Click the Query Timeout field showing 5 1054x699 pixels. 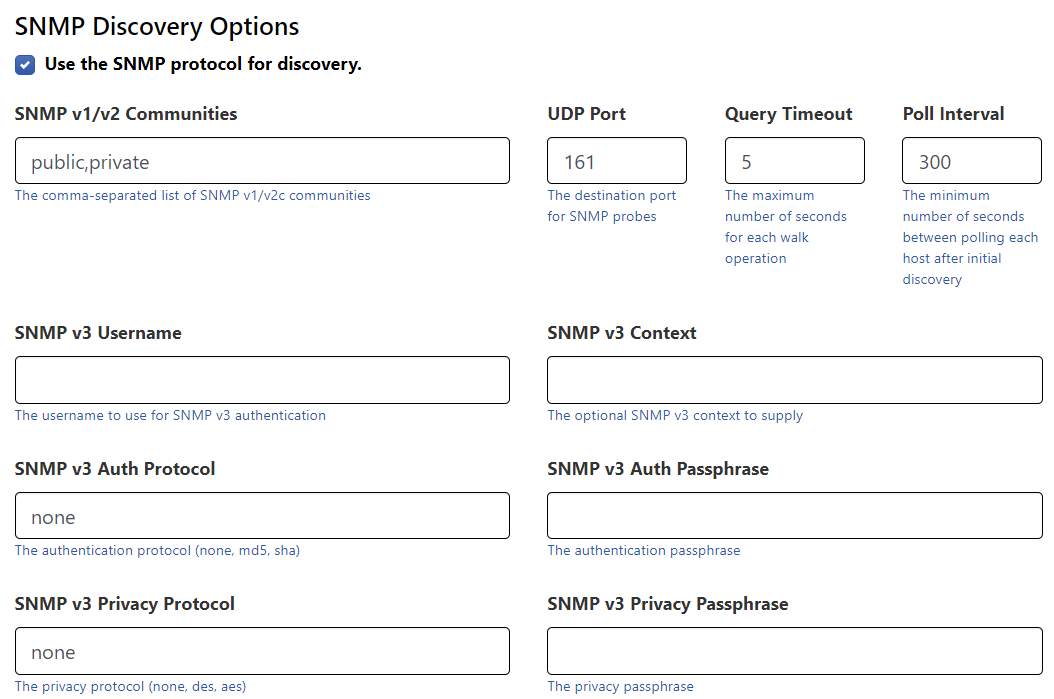click(x=794, y=160)
